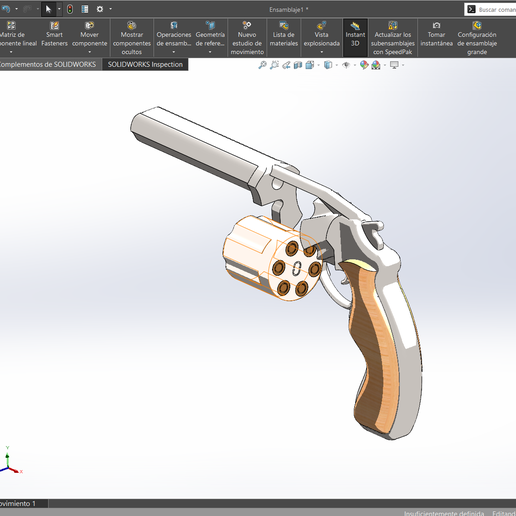Select the Mover componente tool
Screen dimensions: 516x516
coord(89,34)
